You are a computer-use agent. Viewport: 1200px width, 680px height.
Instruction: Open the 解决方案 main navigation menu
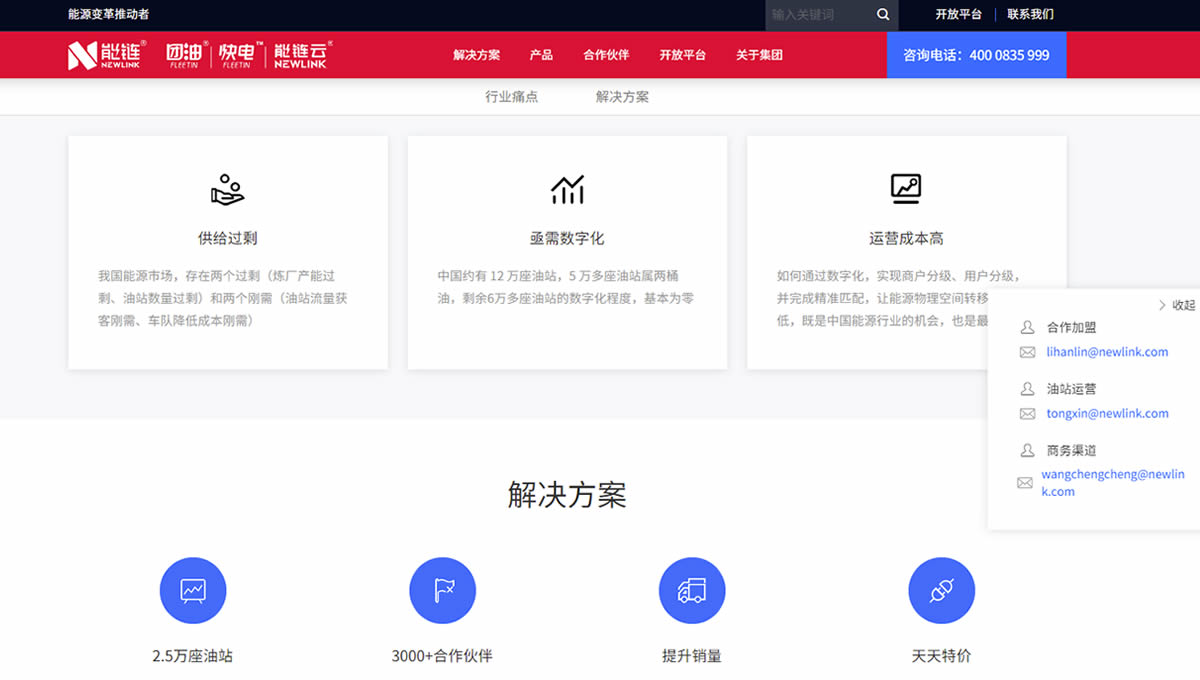476,55
